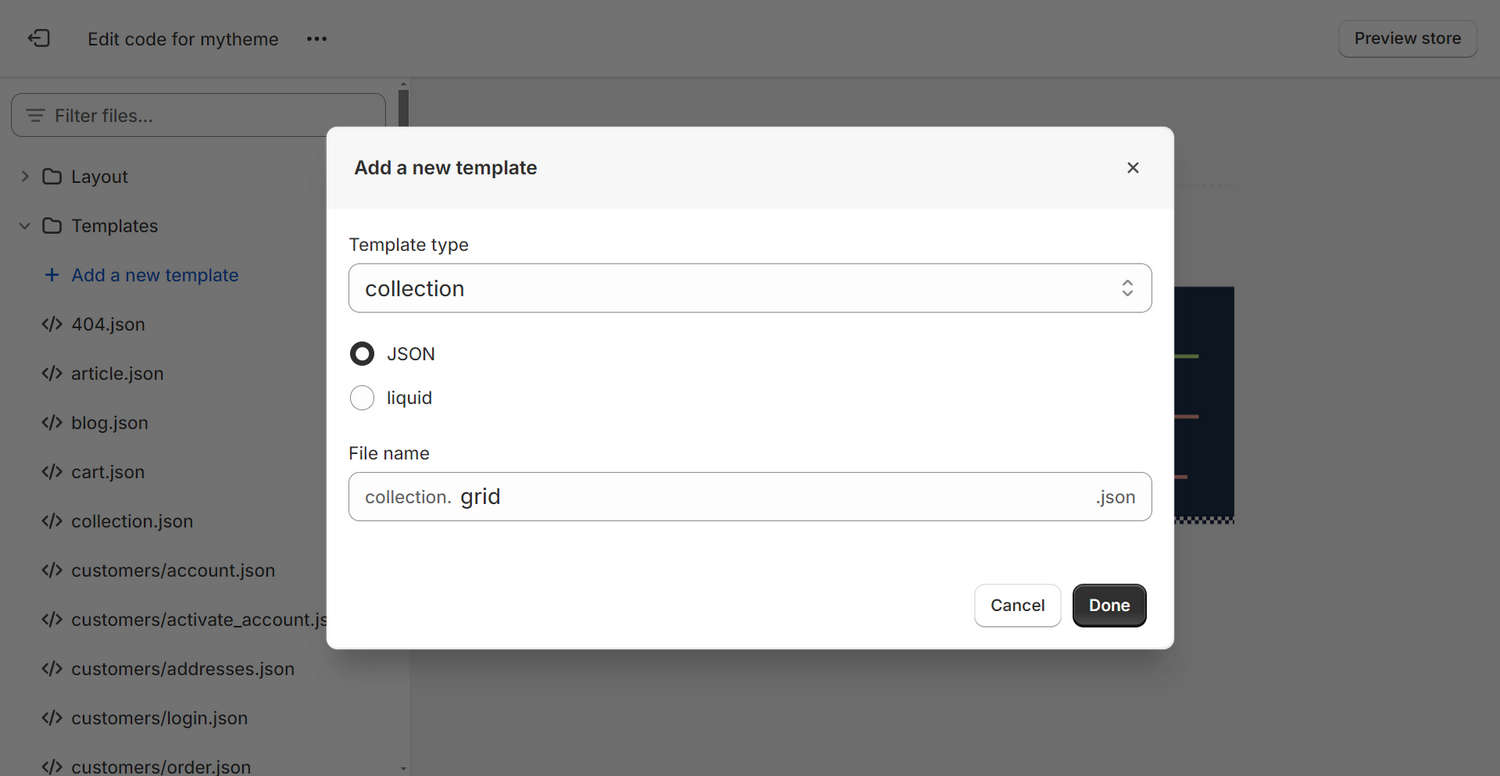The image size is (1500, 776).
Task: Click the Edit code for mytheme title
Action: pos(183,39)
